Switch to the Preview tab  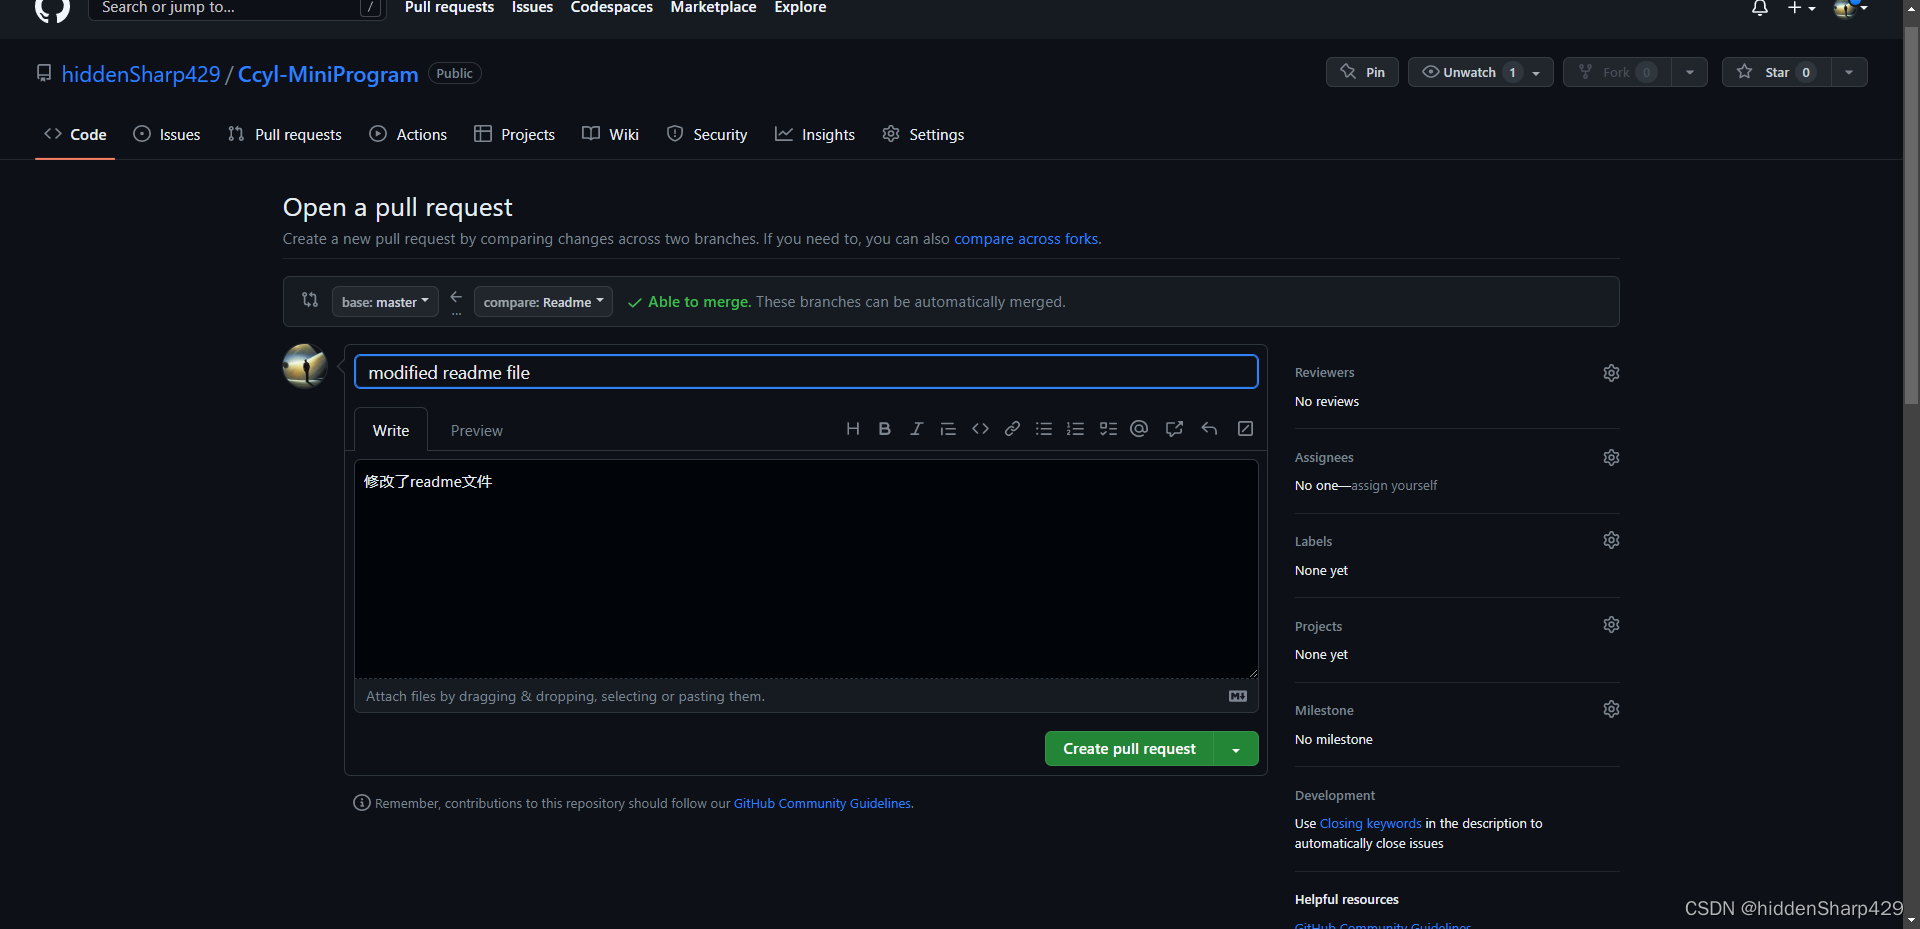point(476,430)
